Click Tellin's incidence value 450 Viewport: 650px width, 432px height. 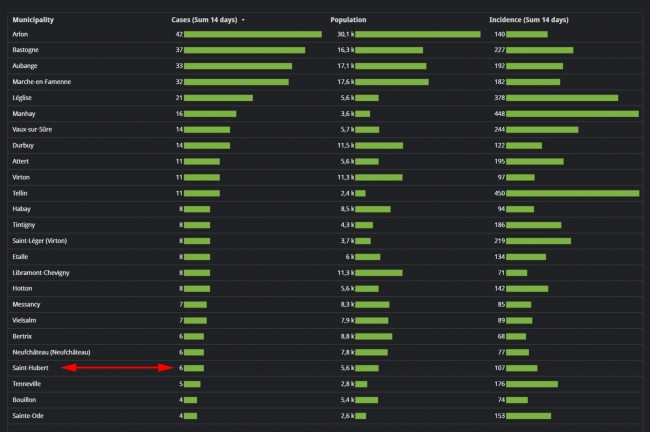click(x=500, y=193)
